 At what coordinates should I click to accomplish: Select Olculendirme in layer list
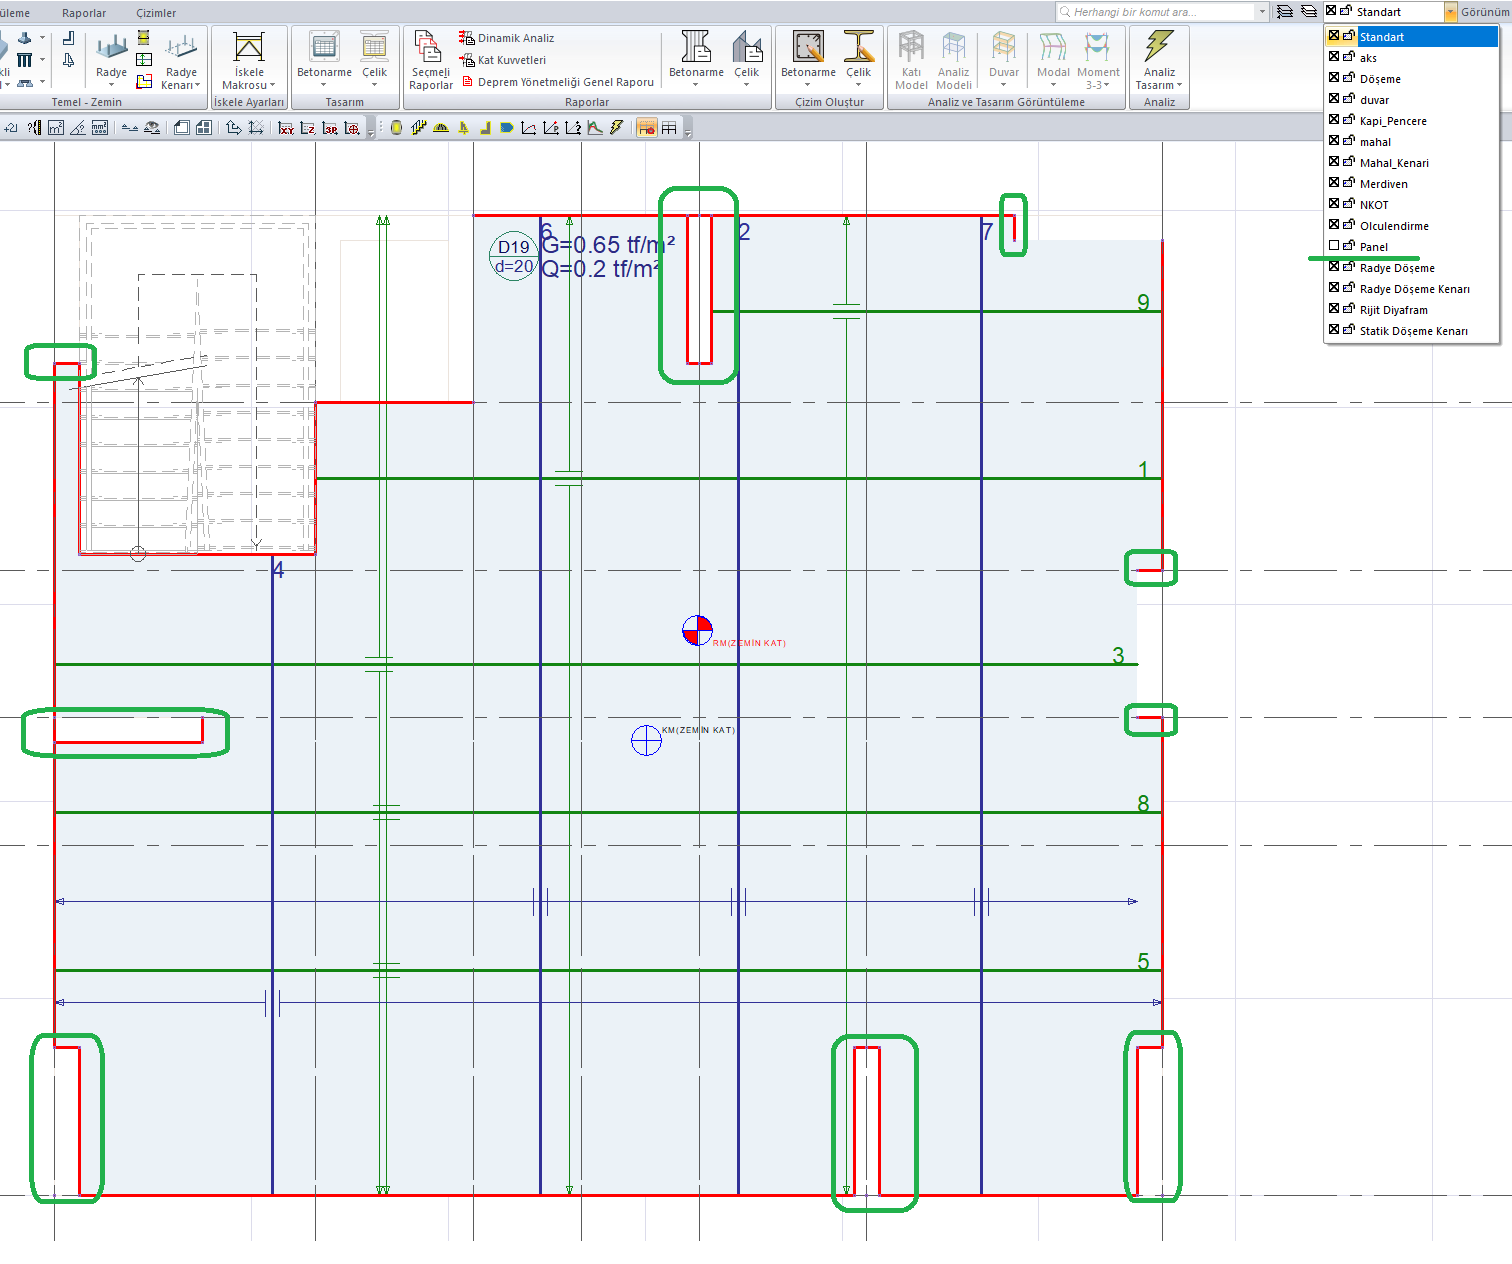pyautogui.click(x=1412, y=226)
